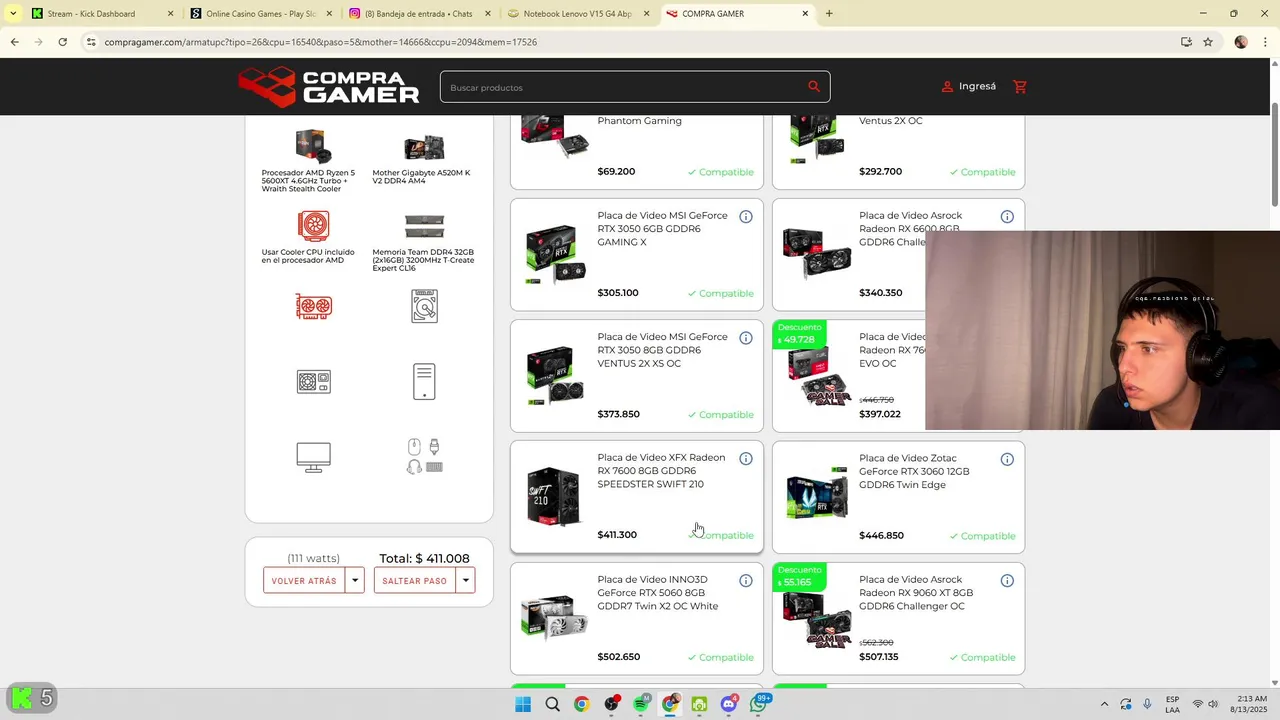This screenshot has height=720, width=1280.
Task: Click Ingresá login link
Action: tap(977, 87)
